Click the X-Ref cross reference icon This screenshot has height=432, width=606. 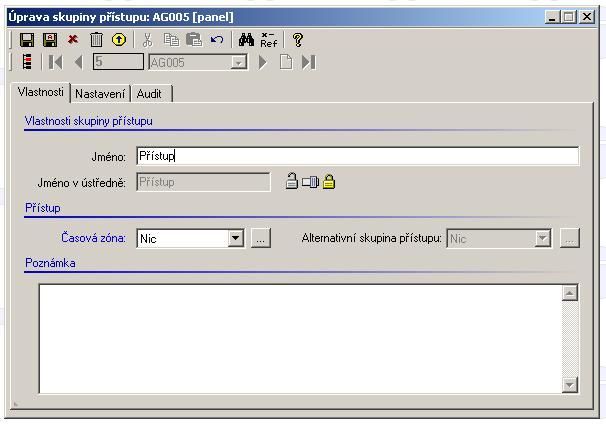tap(268, 39)
